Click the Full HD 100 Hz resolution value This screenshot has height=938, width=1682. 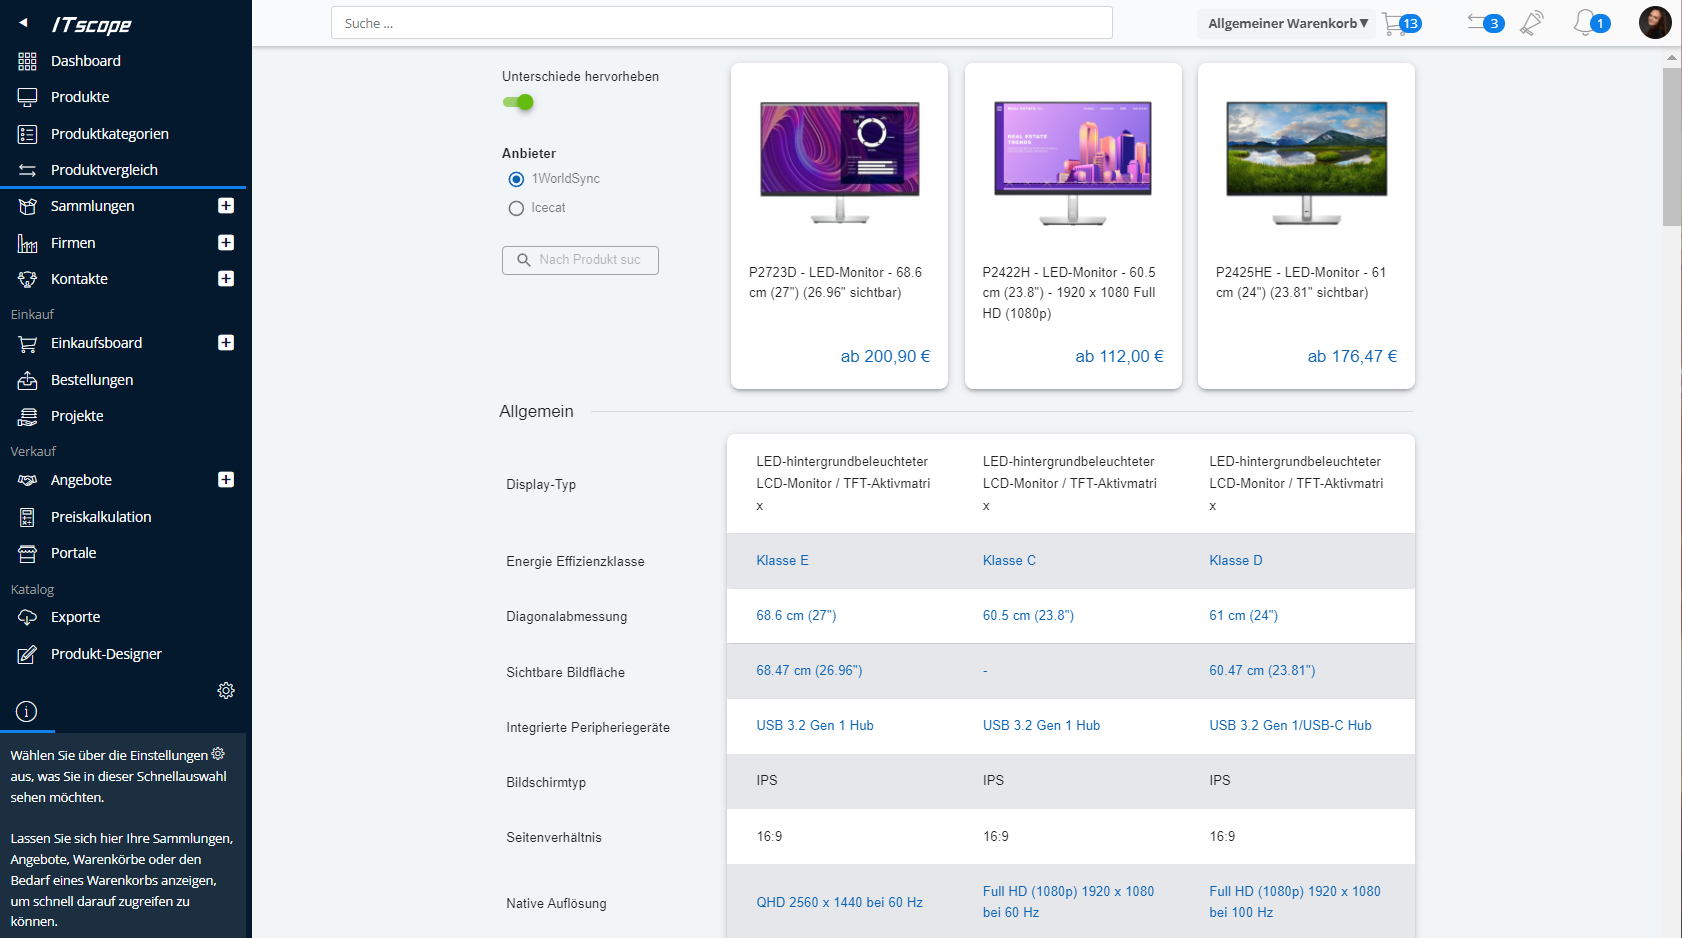tap(1295, 902)
